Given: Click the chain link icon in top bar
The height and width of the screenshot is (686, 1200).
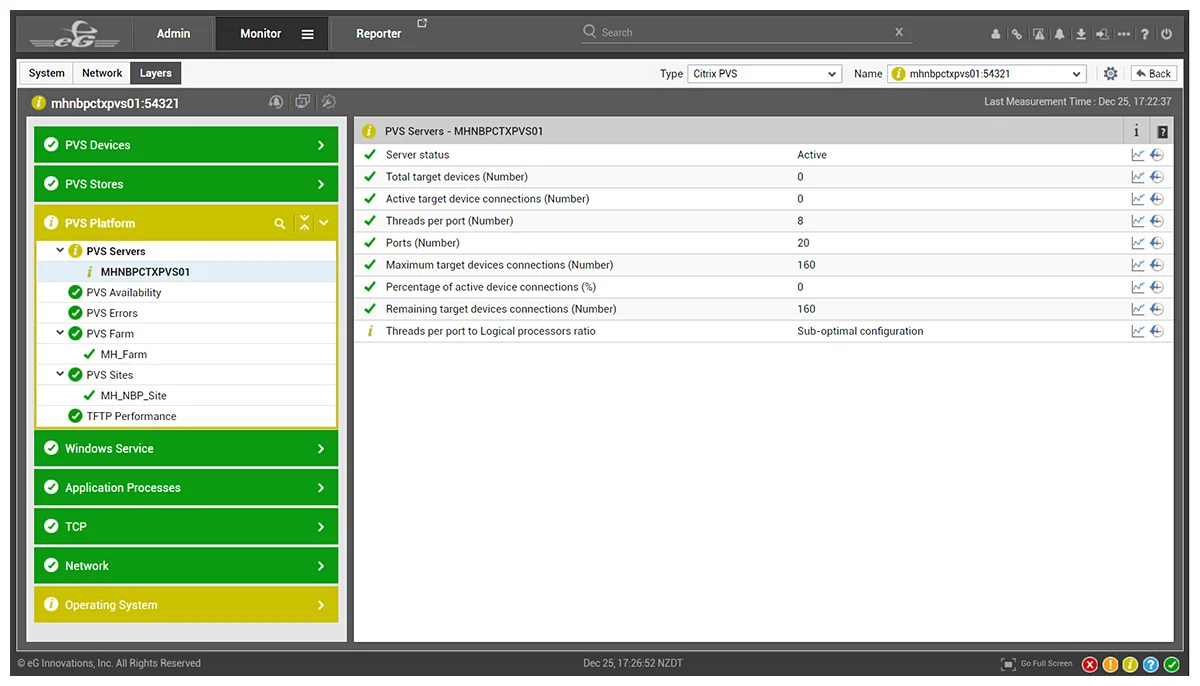Looking at the screenshot, I should pyautogui.click(x=1017, y=34).
